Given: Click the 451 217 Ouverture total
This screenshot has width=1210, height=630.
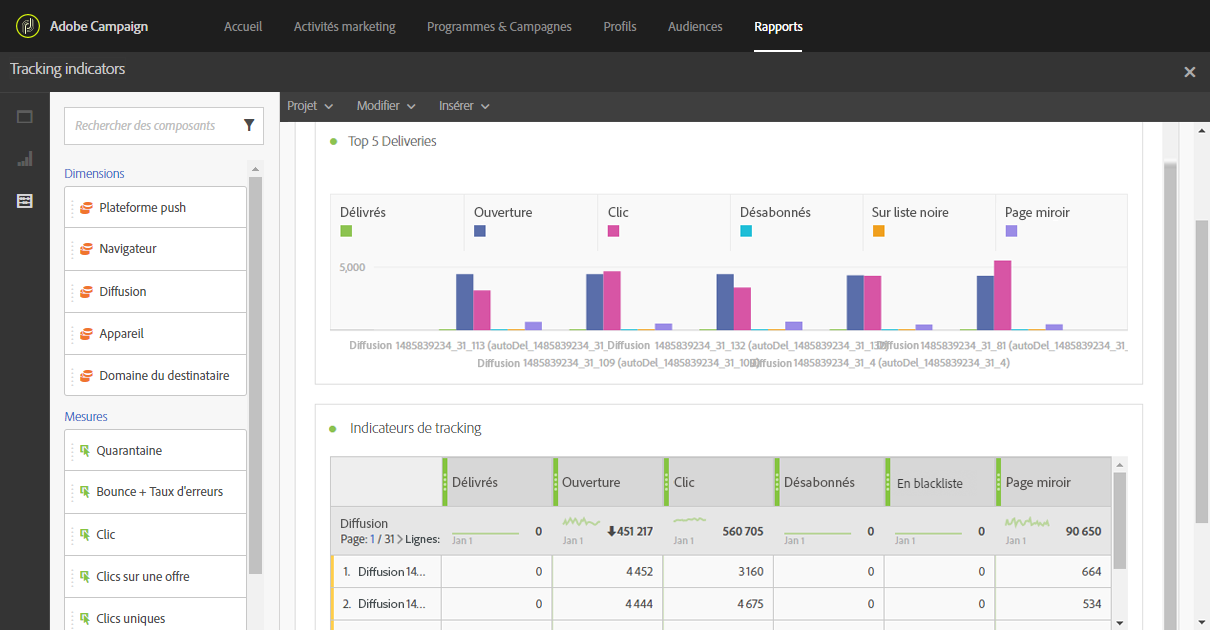Looking at the screenshot, I should [x=636, y=532].
